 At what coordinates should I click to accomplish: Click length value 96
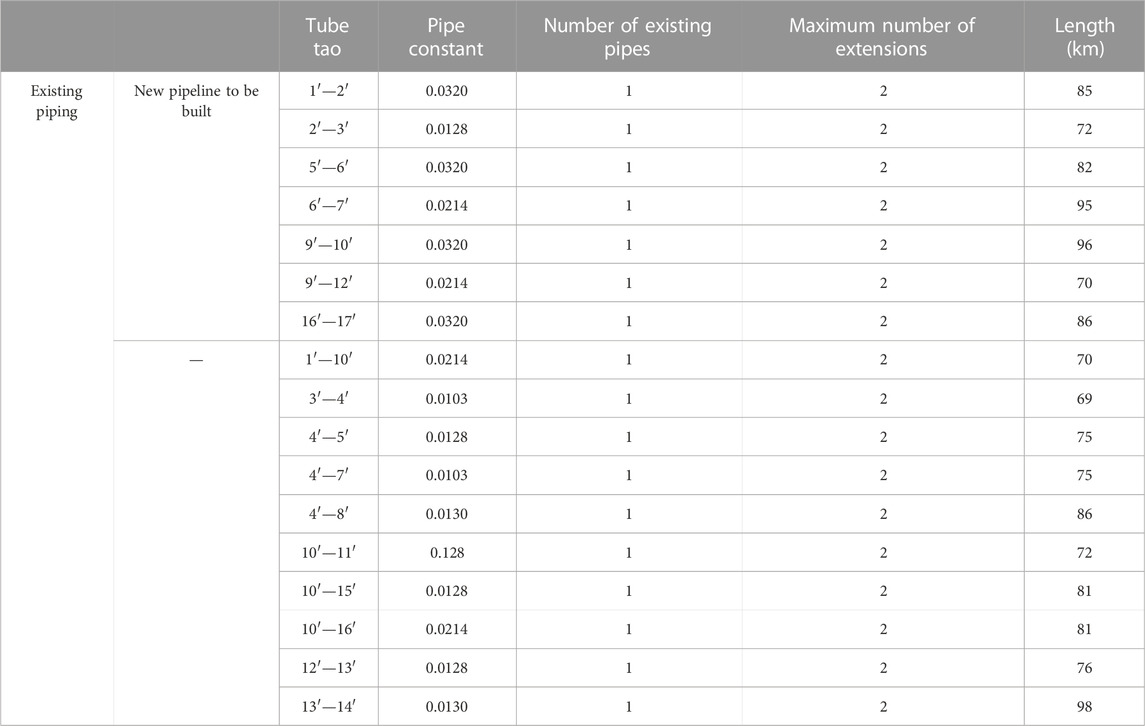[x=1084, y=244]
